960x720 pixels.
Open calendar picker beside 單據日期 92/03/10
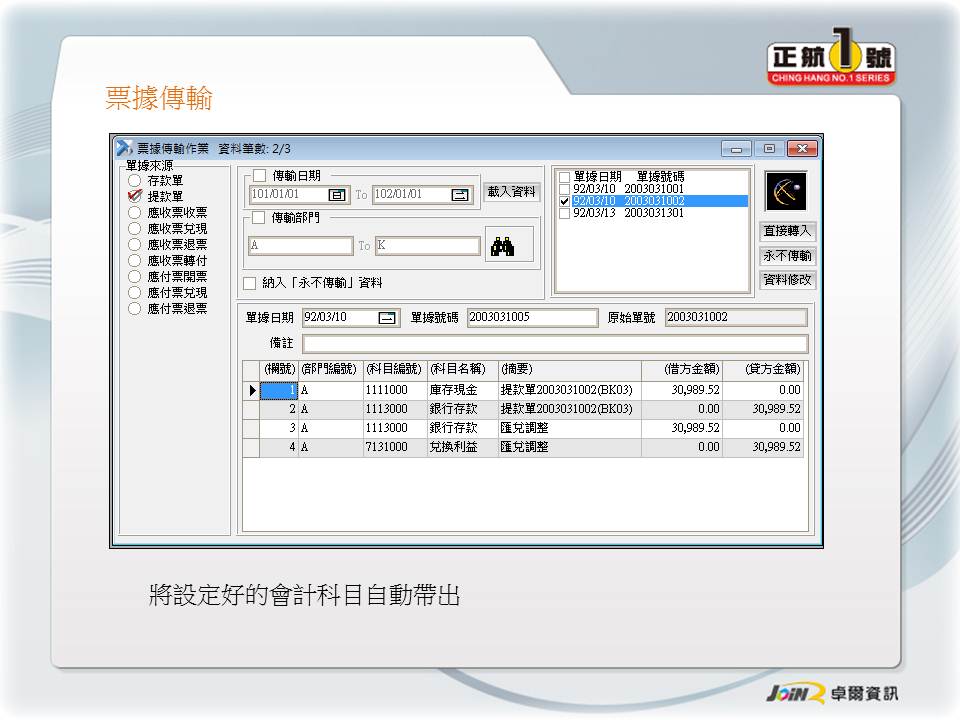tap(386, 318)
